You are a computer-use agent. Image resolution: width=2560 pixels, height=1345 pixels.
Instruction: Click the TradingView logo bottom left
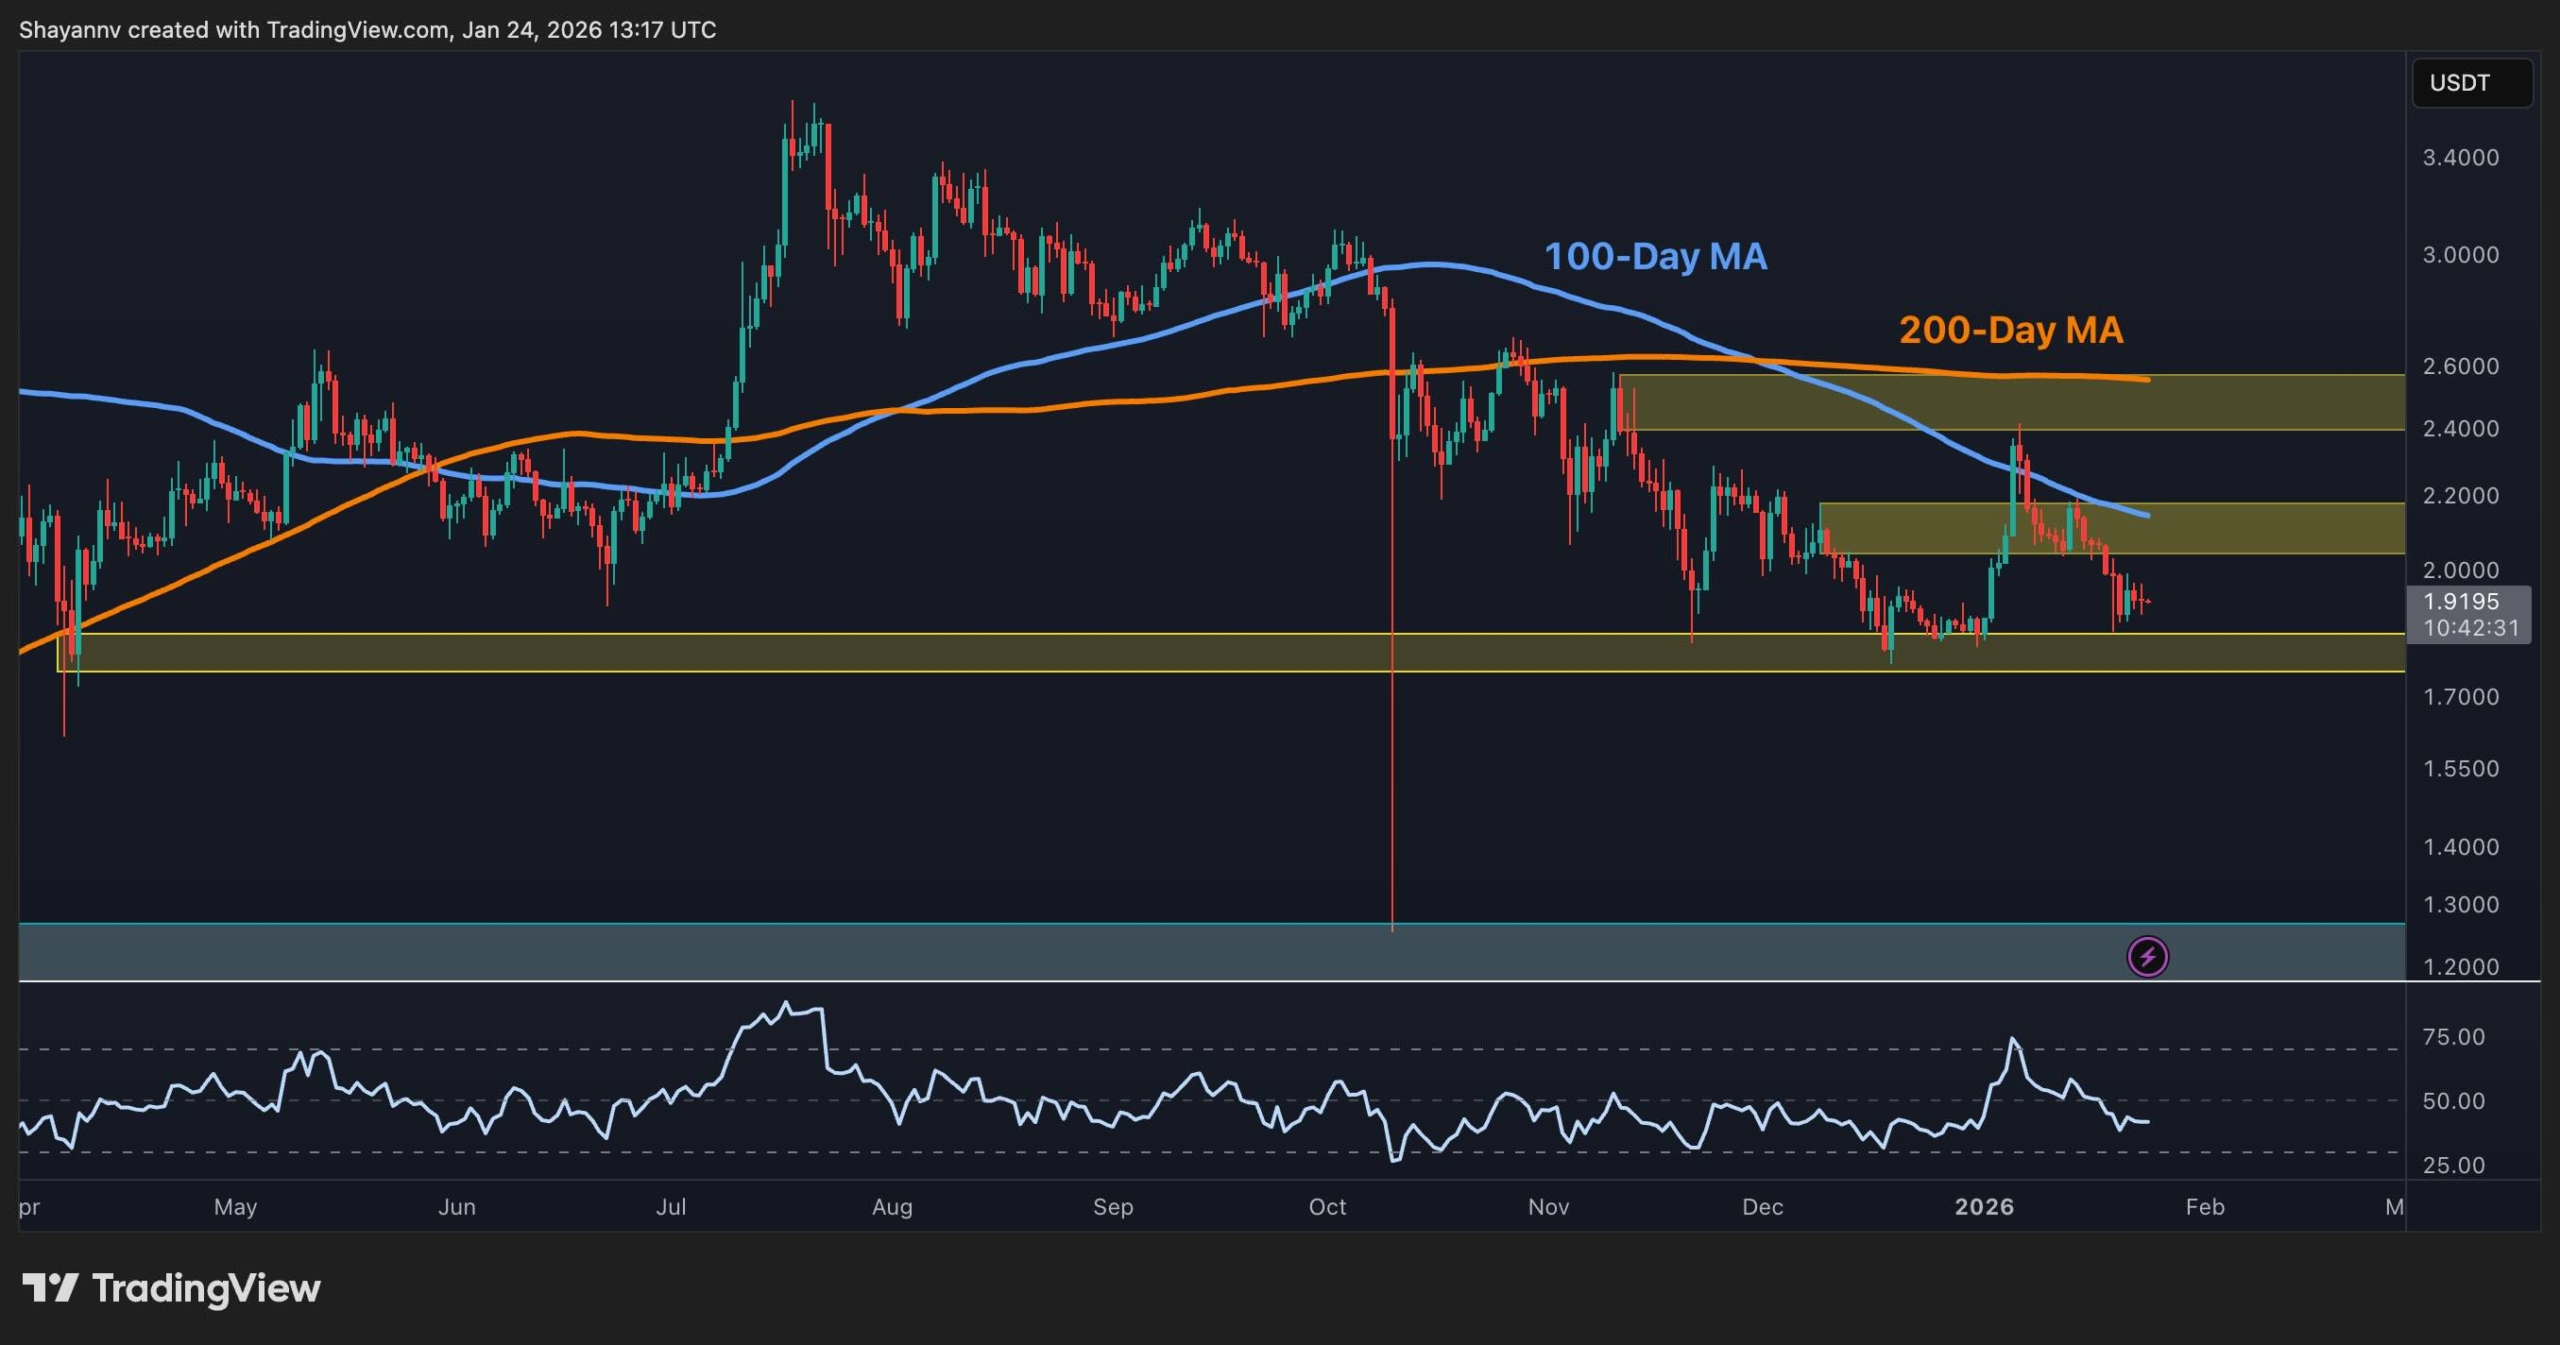170,1288
